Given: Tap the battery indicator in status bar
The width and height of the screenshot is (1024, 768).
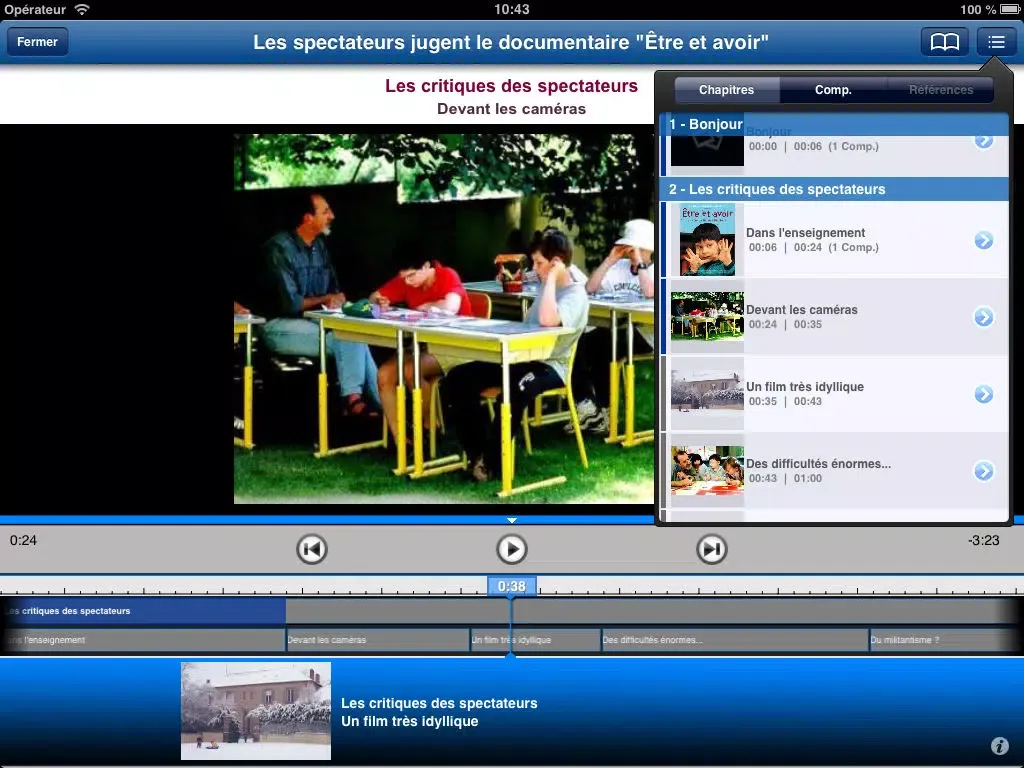Looking at the screenshot, I should (x=1010, y=9).
